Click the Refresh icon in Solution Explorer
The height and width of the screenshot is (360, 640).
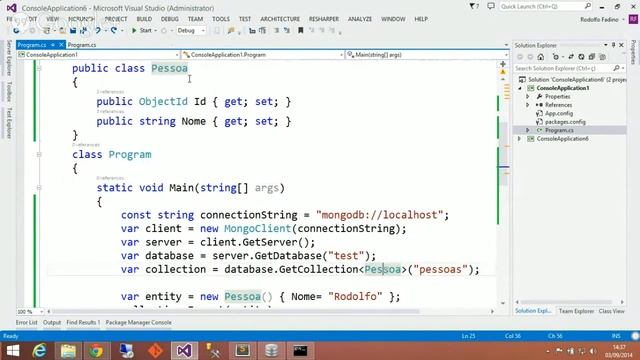[x=581, y=57]
